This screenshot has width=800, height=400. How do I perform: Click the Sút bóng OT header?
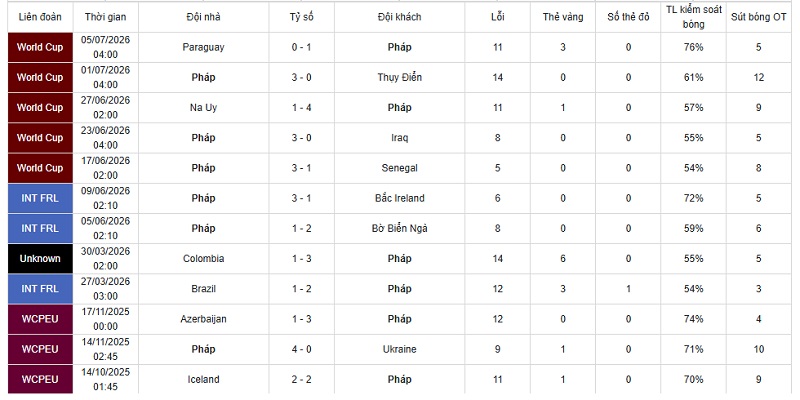point(759,17)
